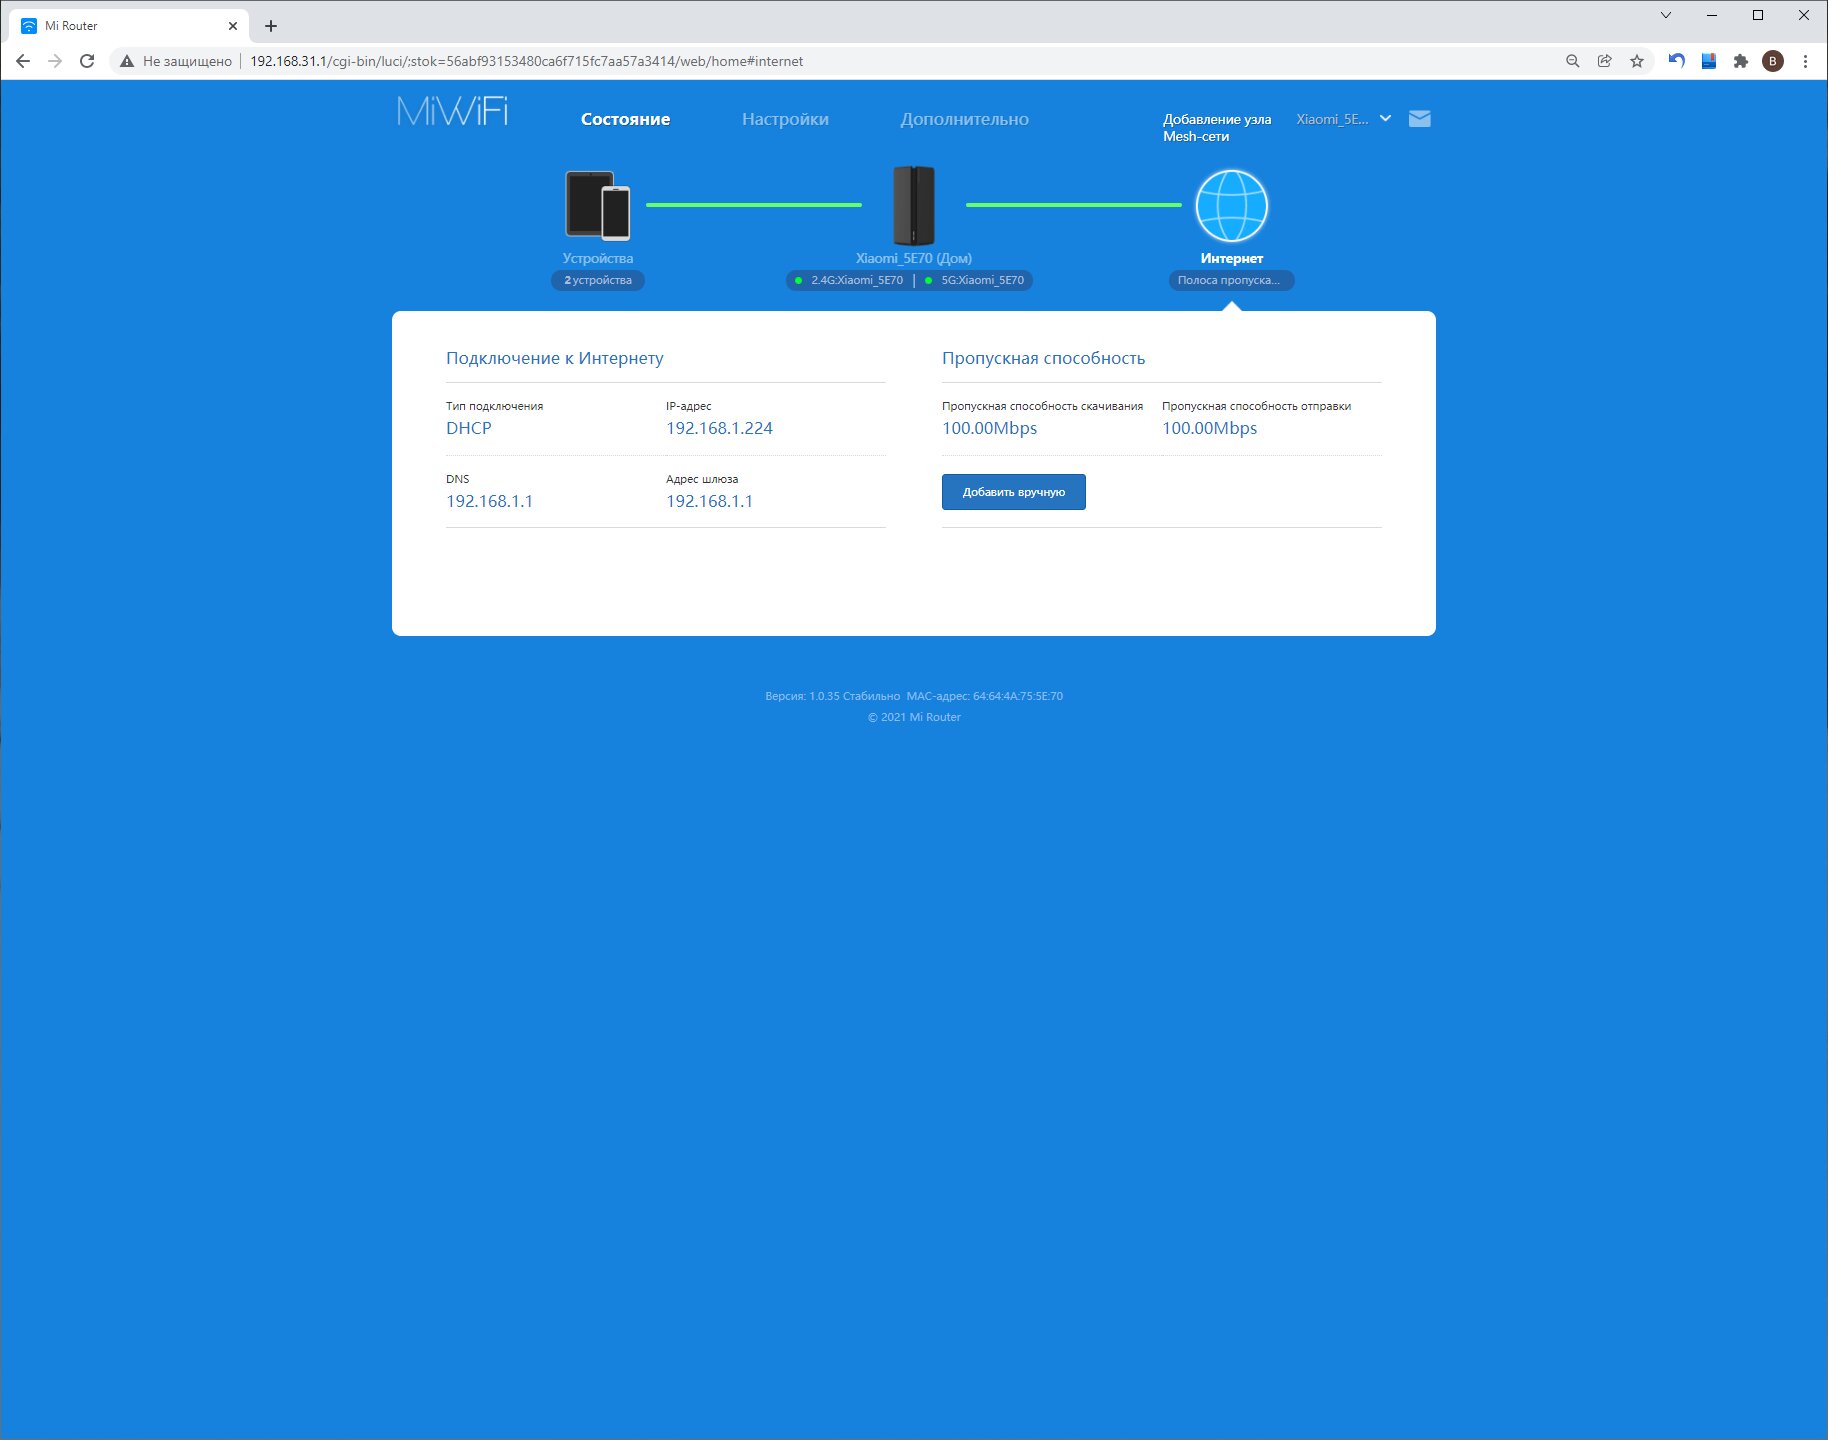
Task: Click the MAC-адрес footer text
Action: [x=984, y=696]
